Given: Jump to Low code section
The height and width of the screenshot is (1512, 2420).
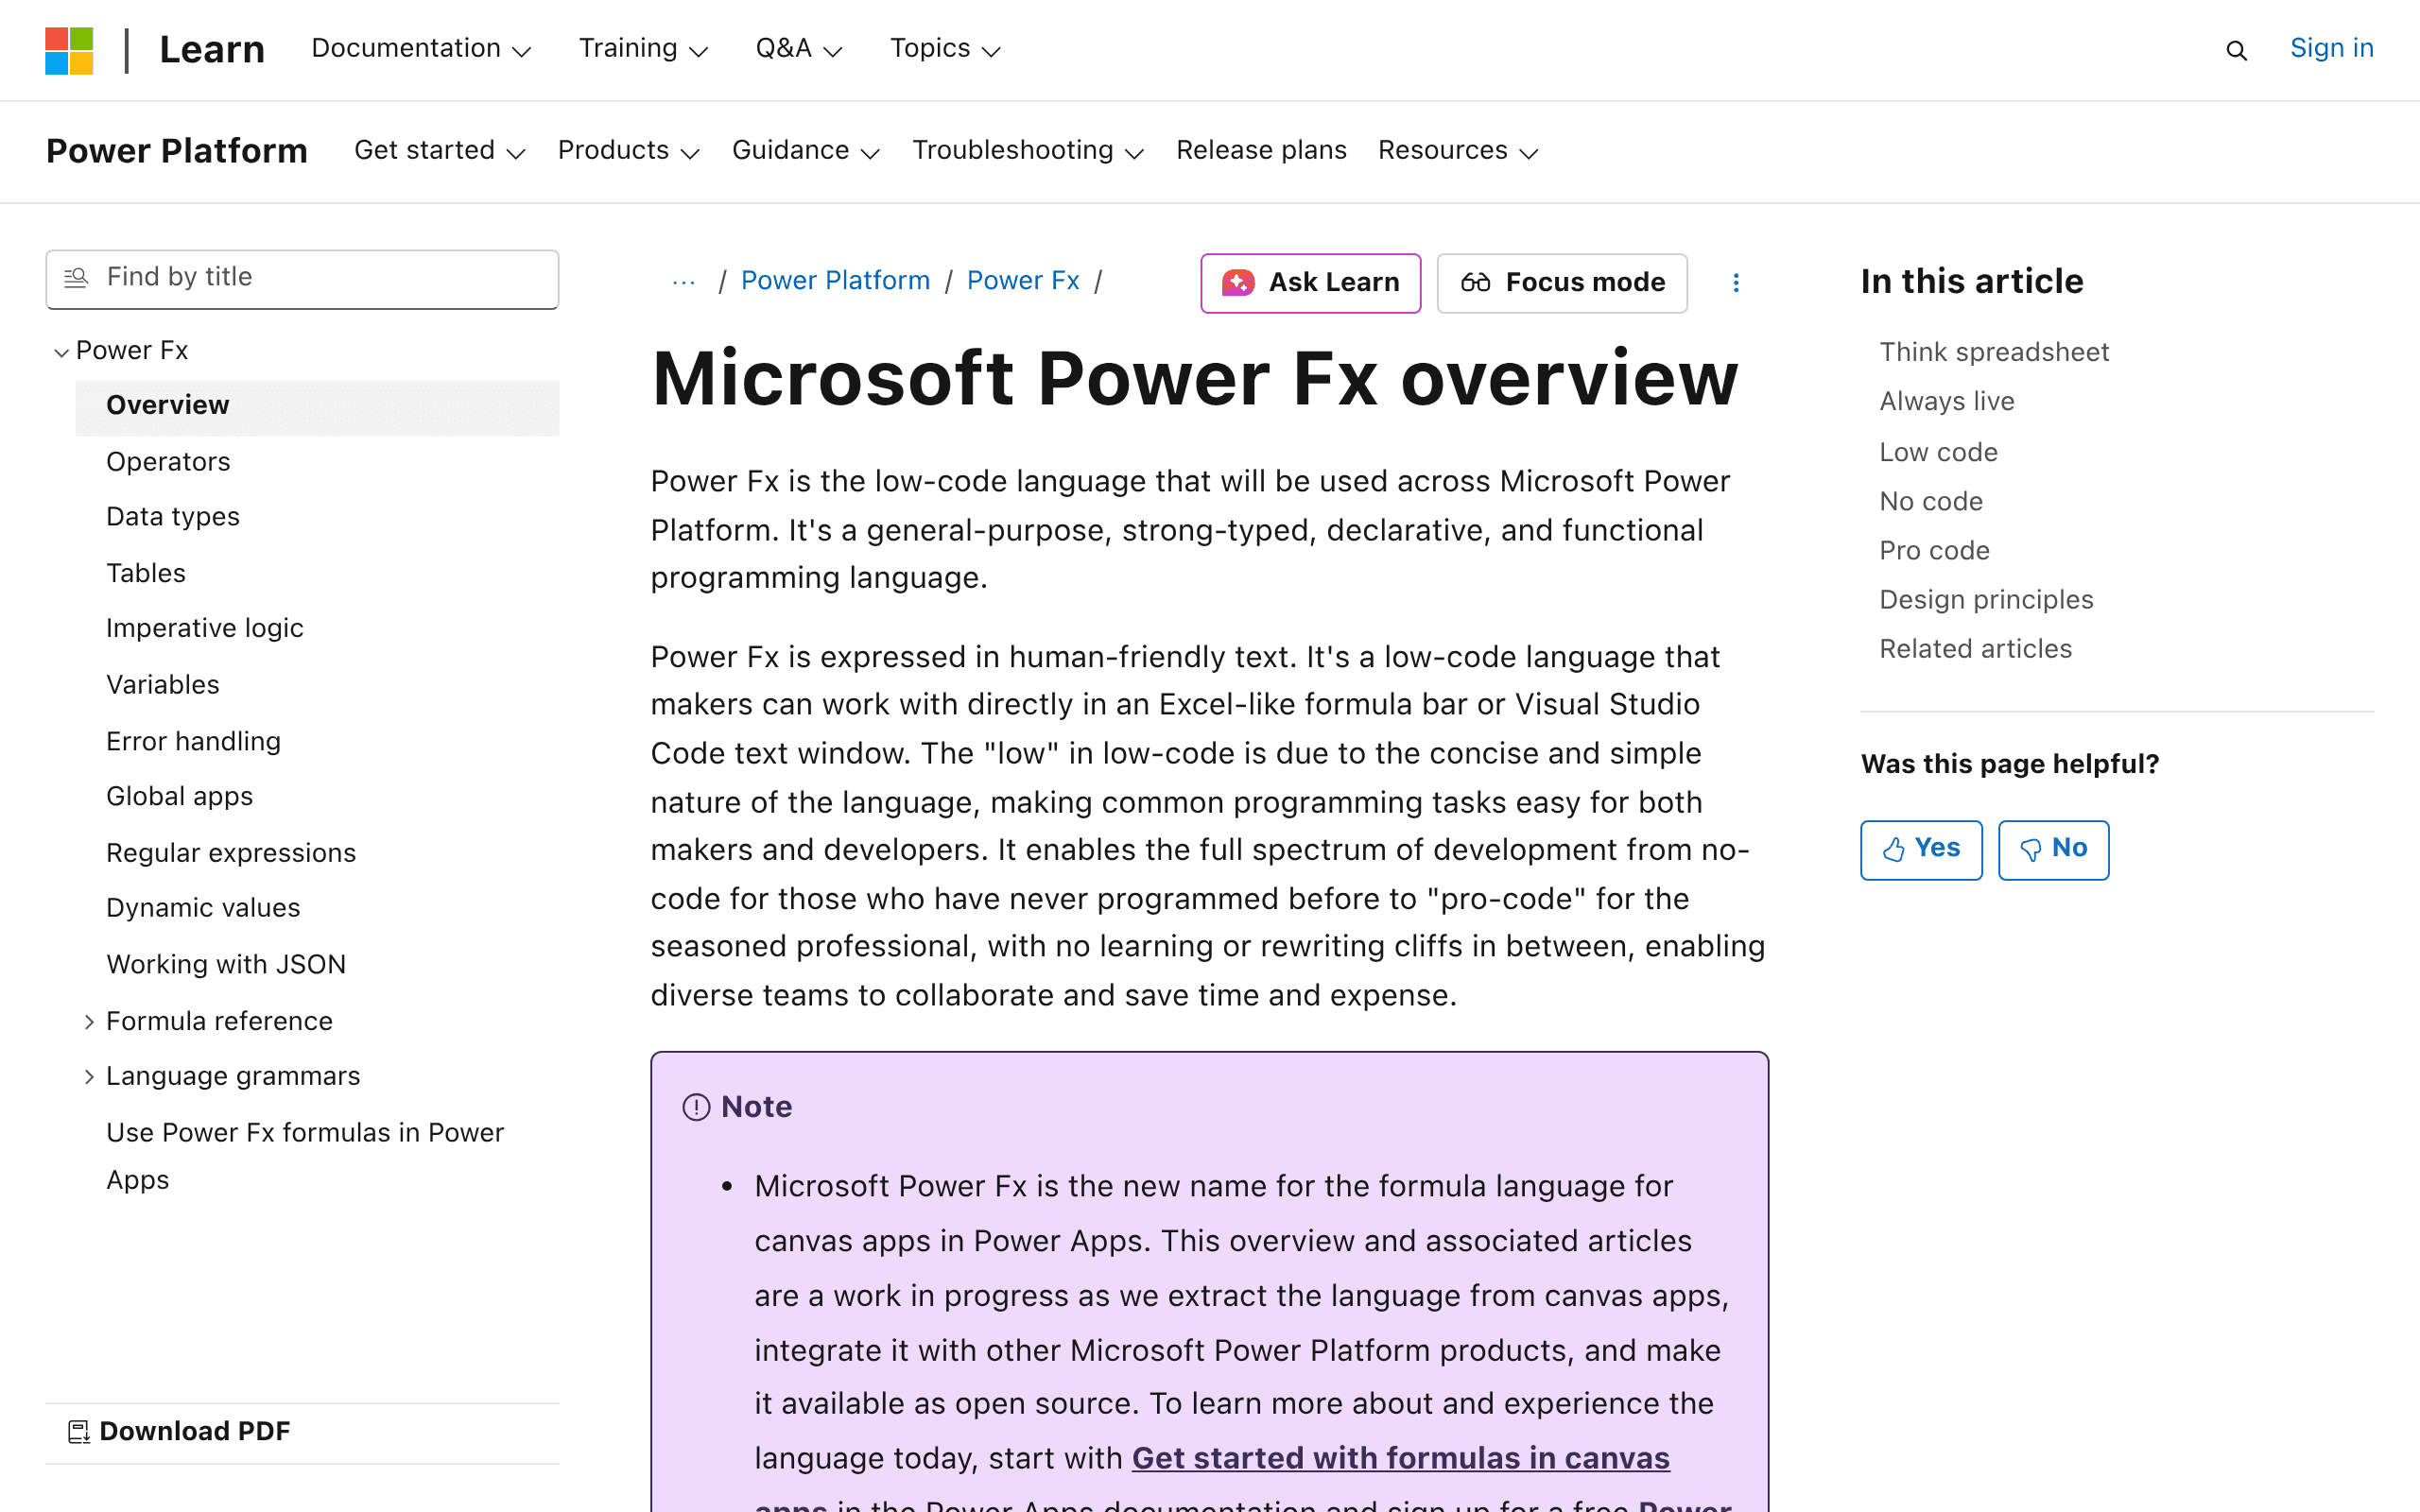Looking at the screenshot, I should (x=1938, y=453).
